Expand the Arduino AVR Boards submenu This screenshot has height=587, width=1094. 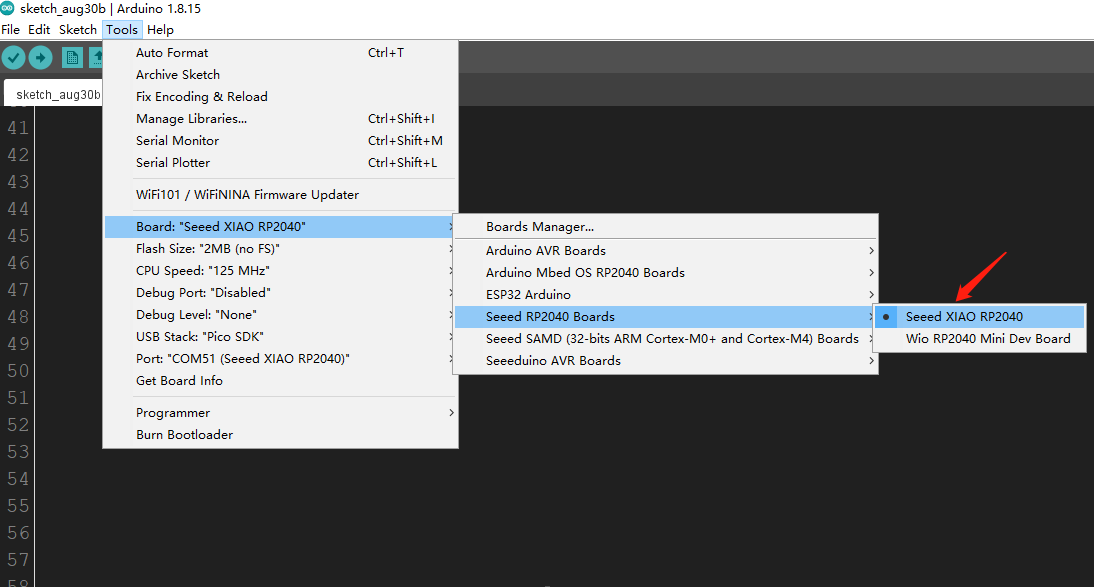tap(666, 251)
